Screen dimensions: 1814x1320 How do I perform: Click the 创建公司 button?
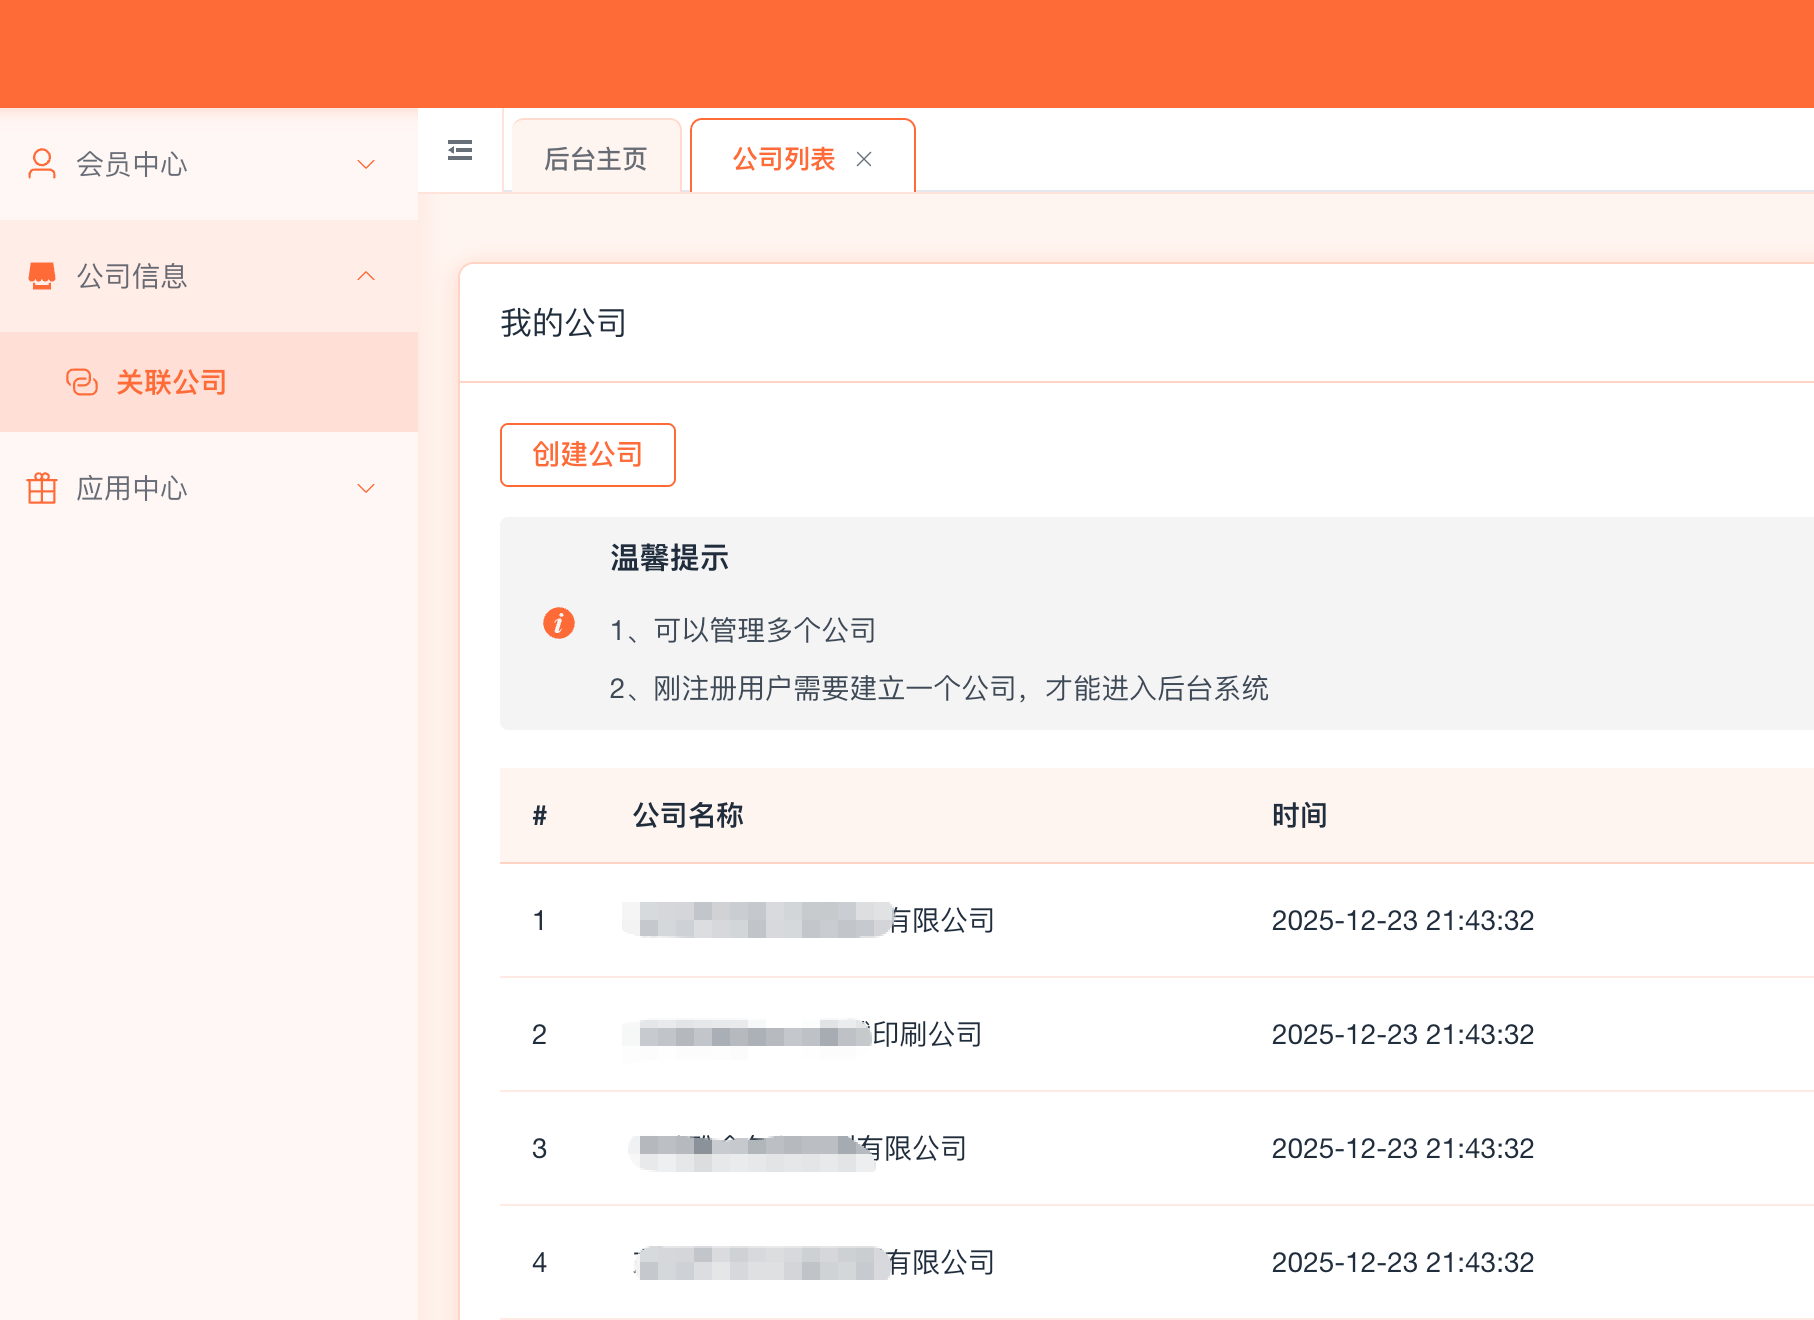pyautogui.click(x=587, y=455)
